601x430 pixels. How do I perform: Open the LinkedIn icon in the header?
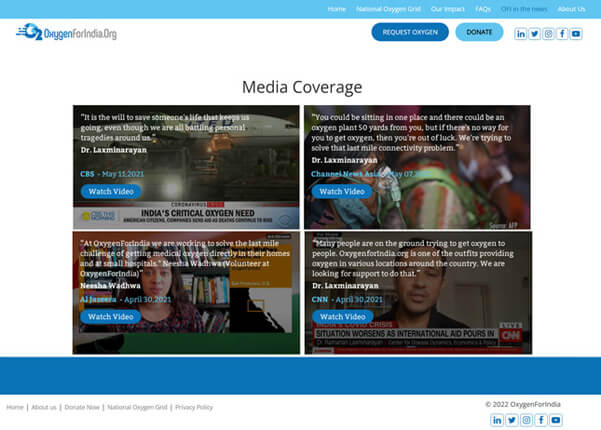point(521,33)
